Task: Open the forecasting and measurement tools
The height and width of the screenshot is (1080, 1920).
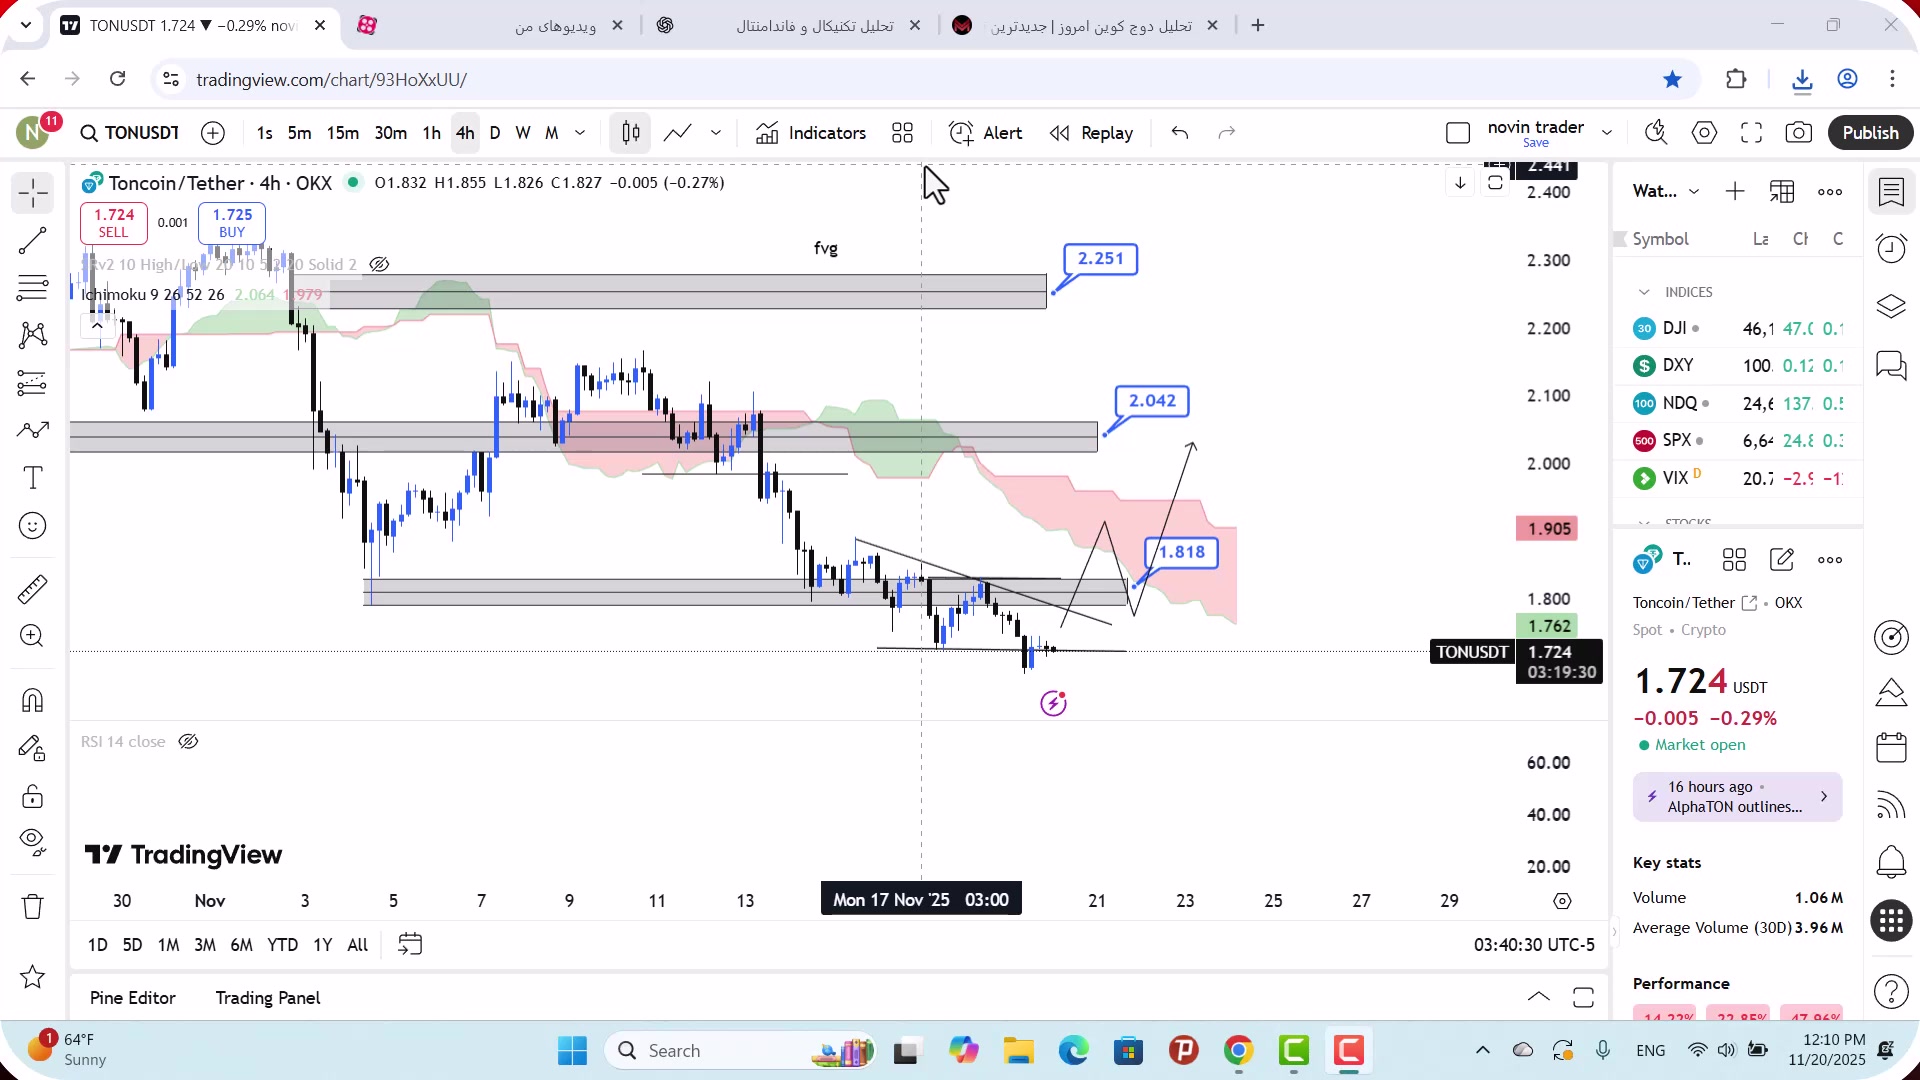Action: click(x=33, y=383)
